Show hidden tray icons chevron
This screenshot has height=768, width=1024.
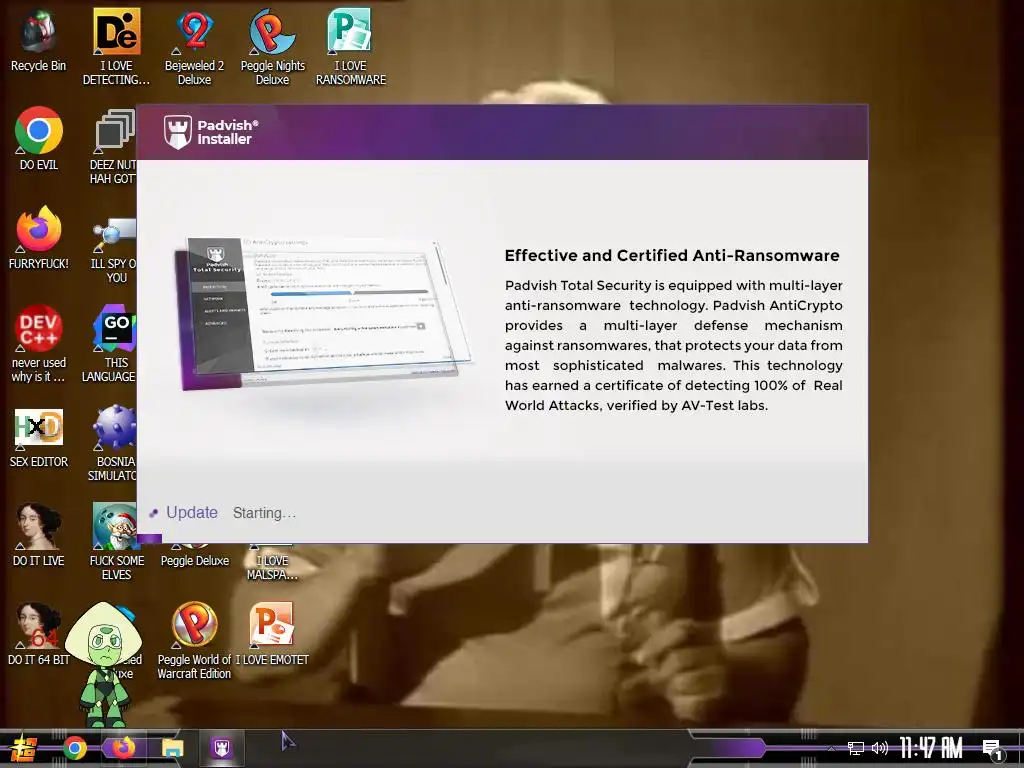pos(831,749)
